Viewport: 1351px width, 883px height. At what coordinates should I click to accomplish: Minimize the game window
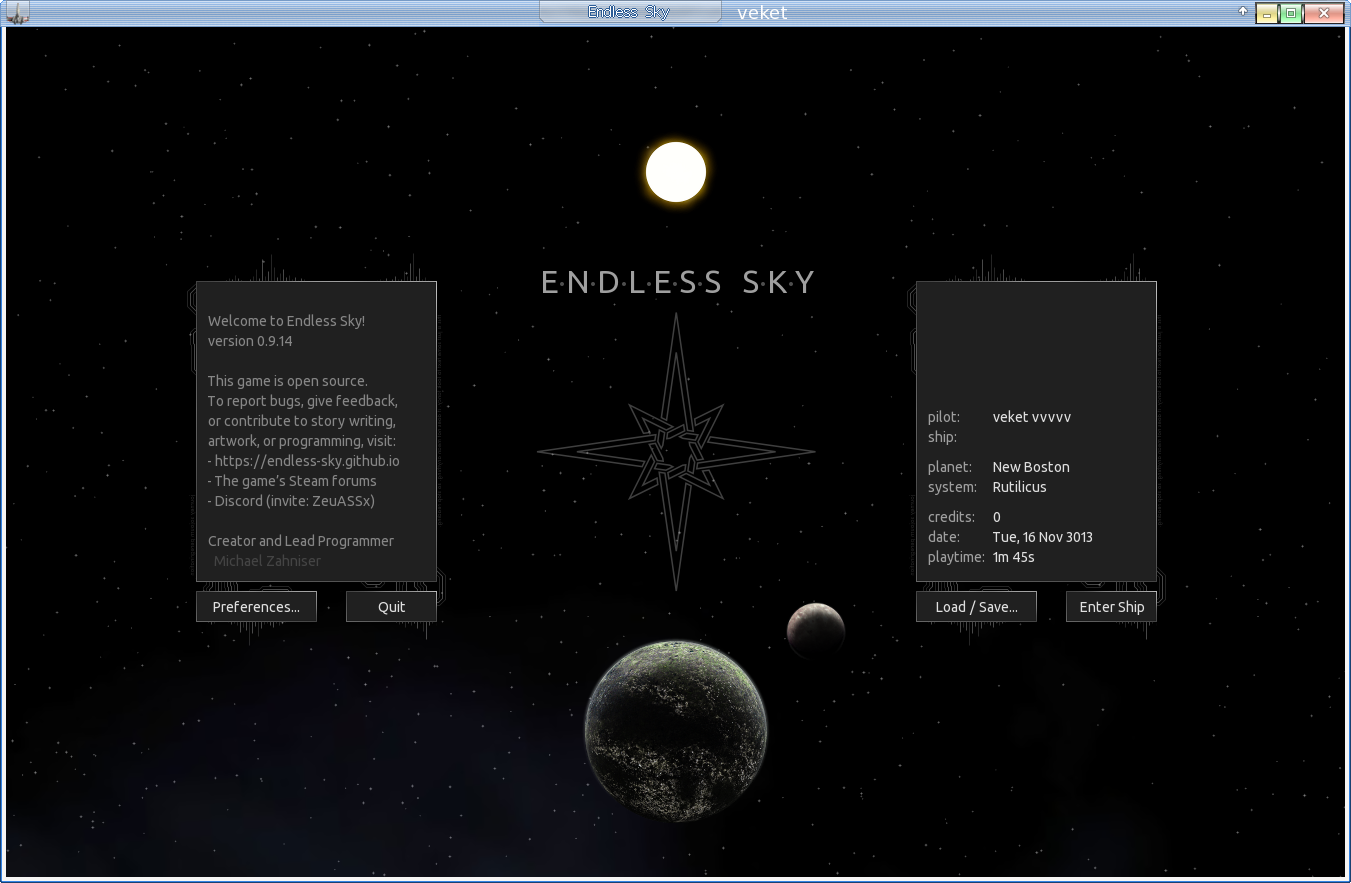point(1267,14)
